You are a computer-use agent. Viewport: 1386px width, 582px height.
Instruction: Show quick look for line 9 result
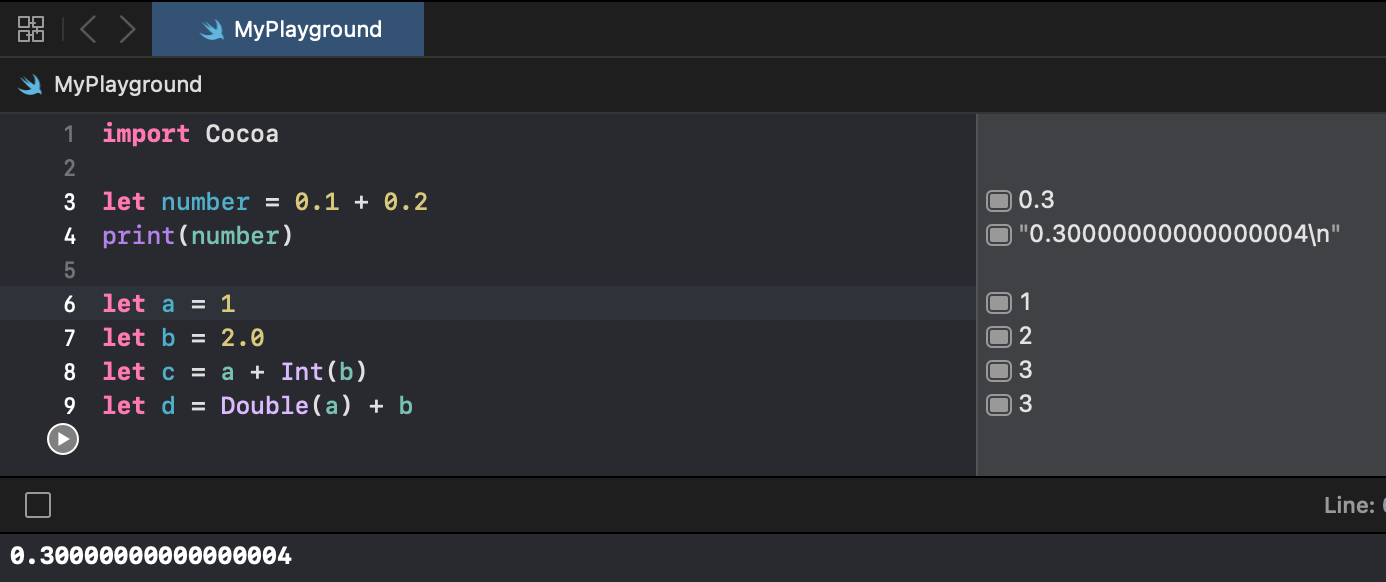click(998, 404)
